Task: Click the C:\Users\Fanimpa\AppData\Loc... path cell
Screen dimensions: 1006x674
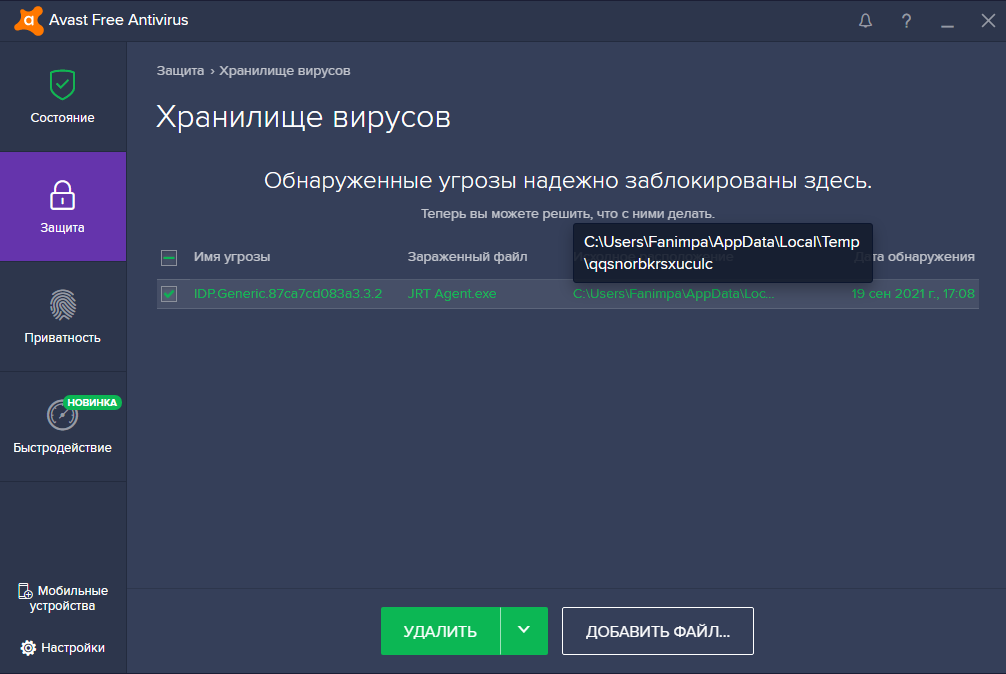Action: [674, 294]
